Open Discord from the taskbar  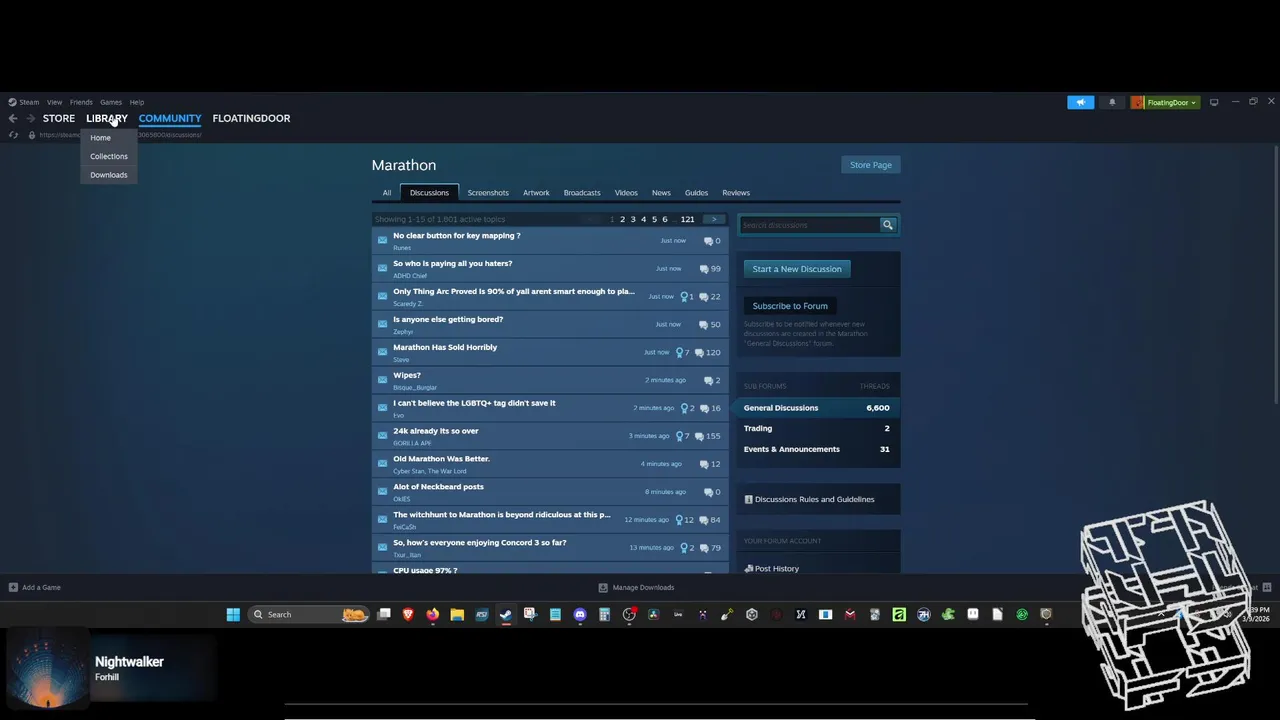point(580,614)
